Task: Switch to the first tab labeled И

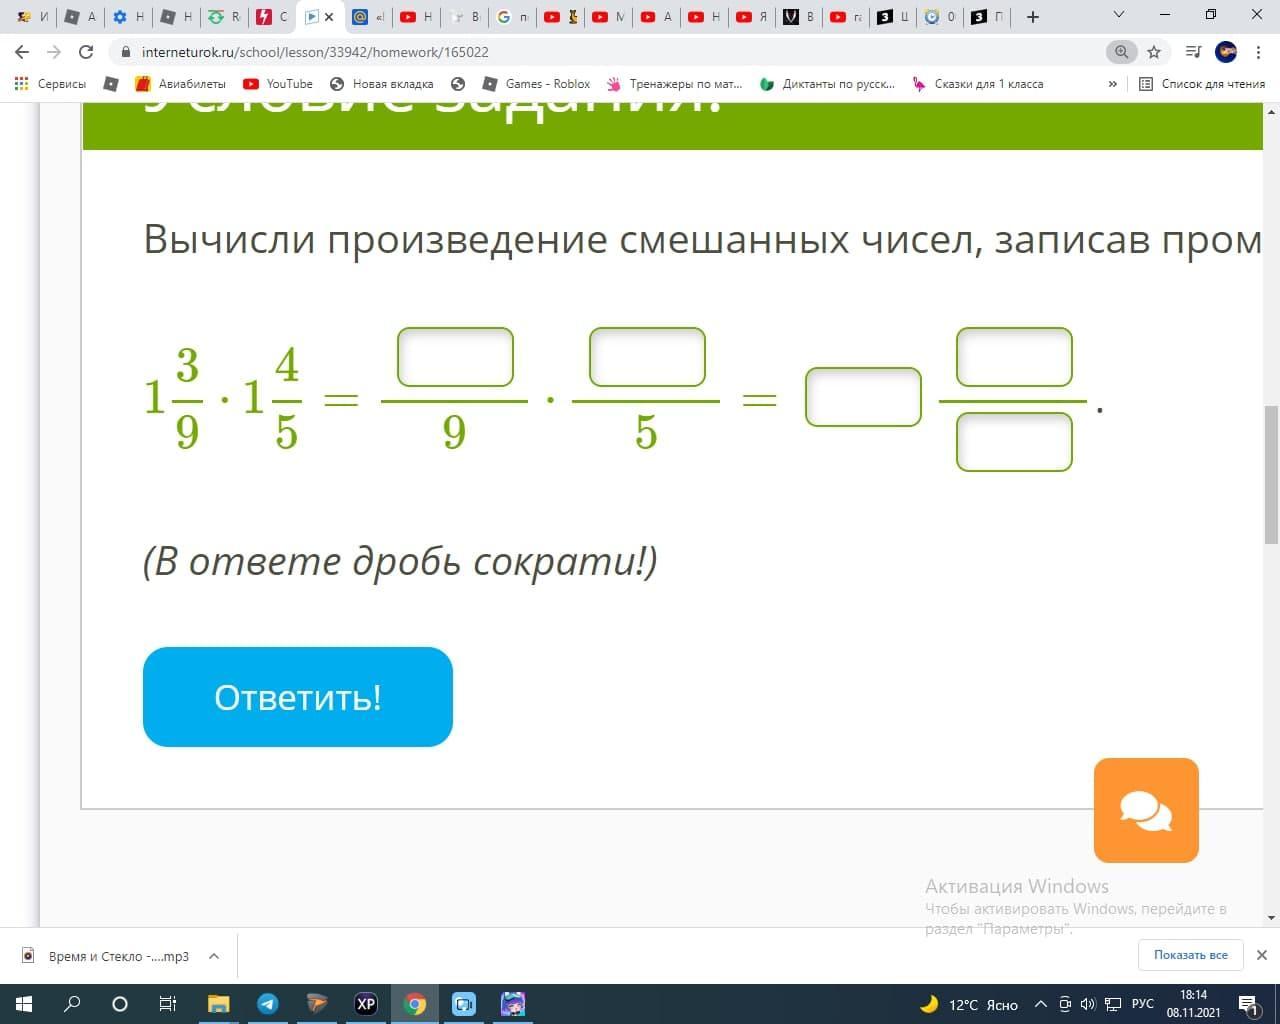Action: coord(33,17)
